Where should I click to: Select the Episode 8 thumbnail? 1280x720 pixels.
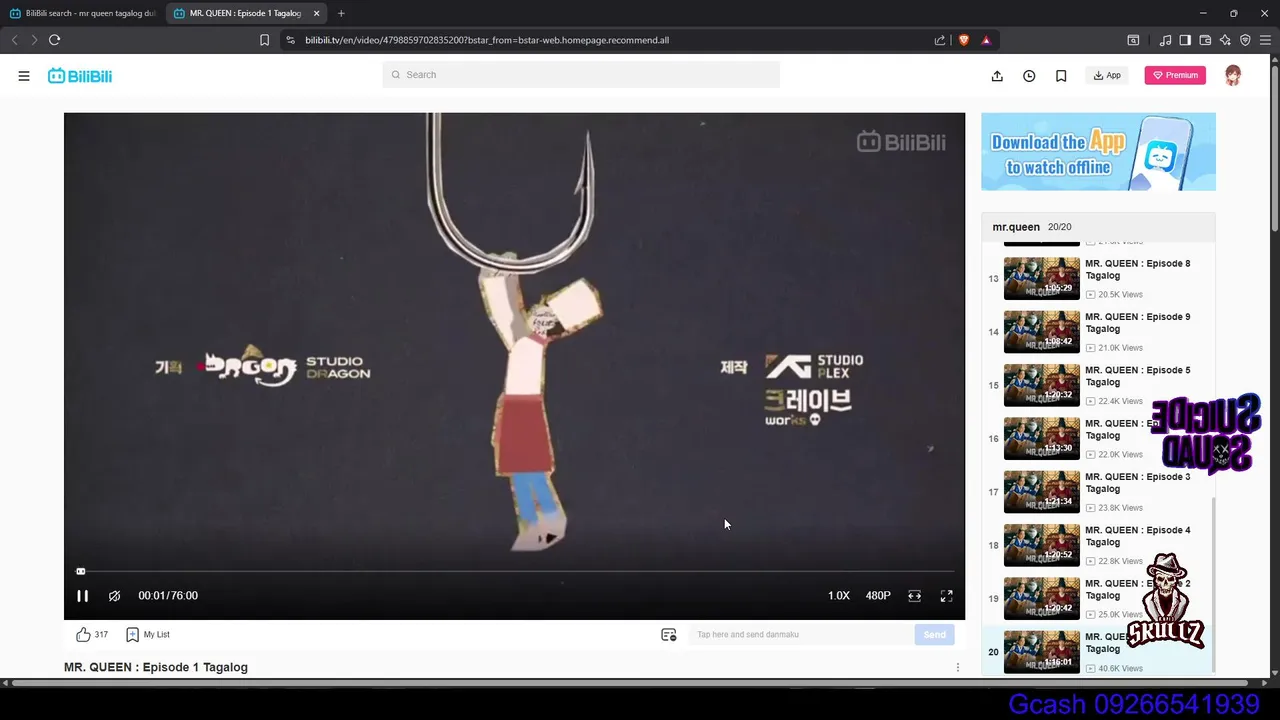pyautogui.click(x=1042, y=278)
